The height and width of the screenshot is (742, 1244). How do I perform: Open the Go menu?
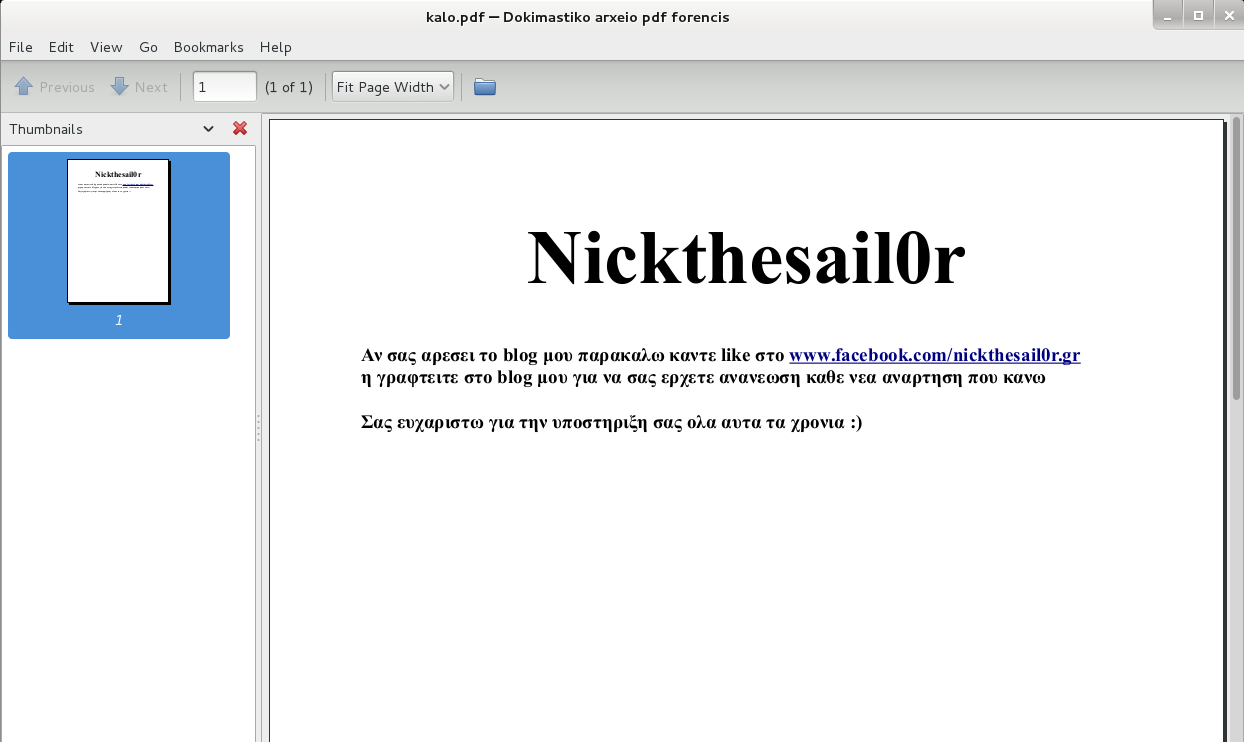(148, 47)
